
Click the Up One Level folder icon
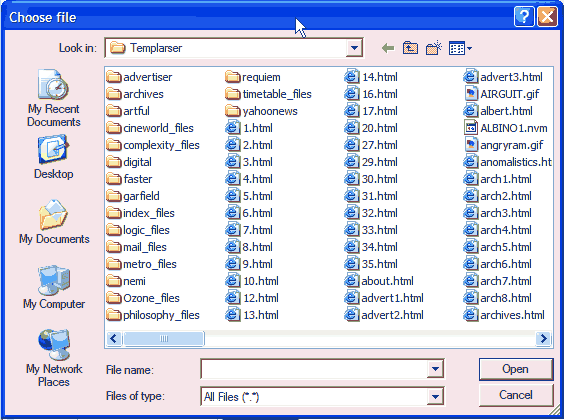tap(410, 48)
